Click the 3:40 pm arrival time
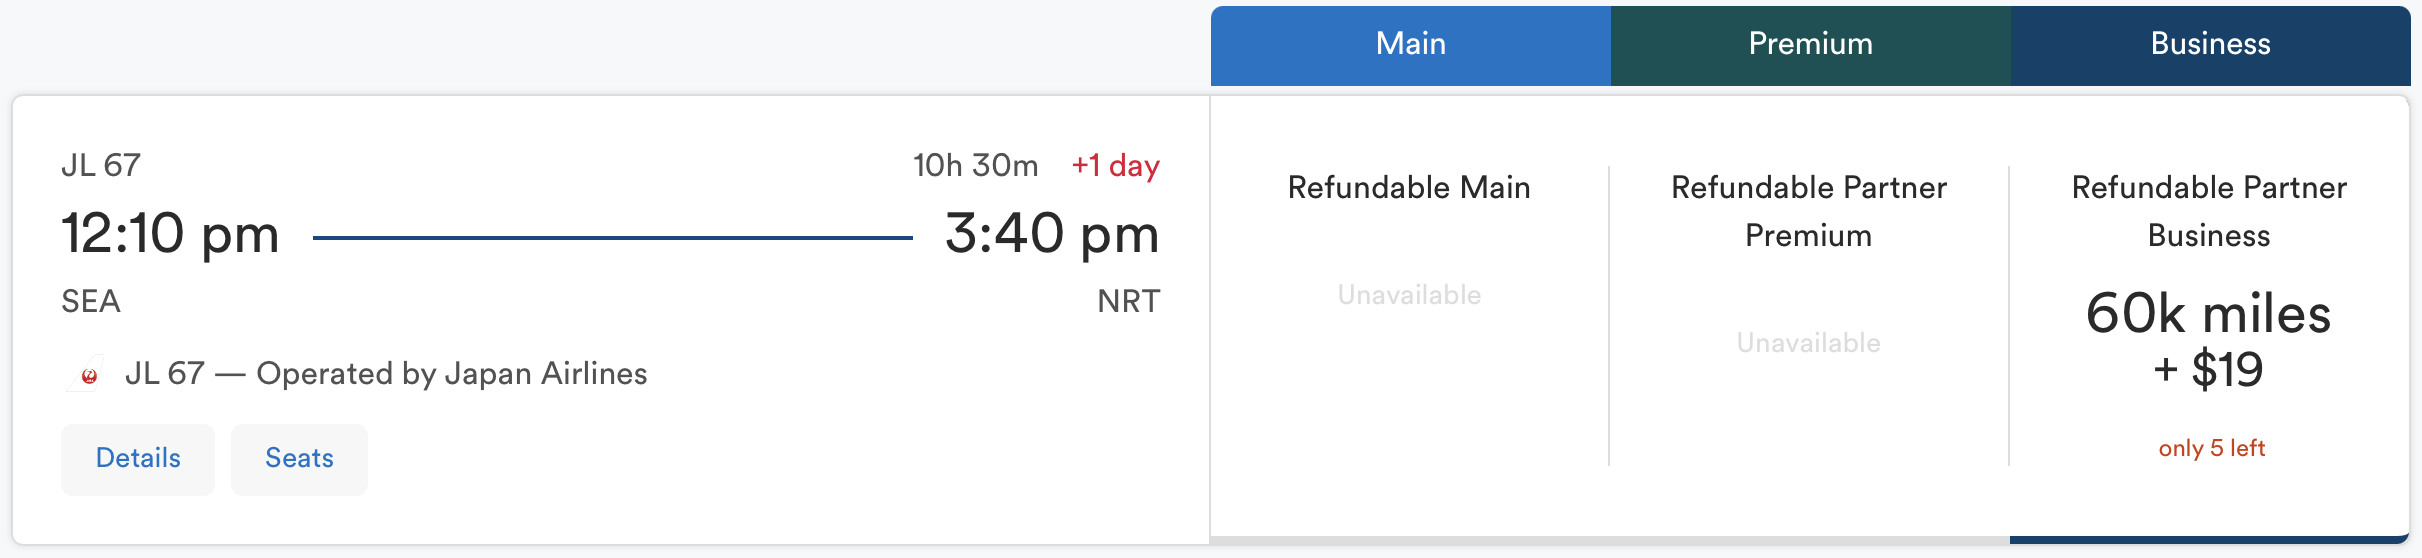 tap(1052, 234)
